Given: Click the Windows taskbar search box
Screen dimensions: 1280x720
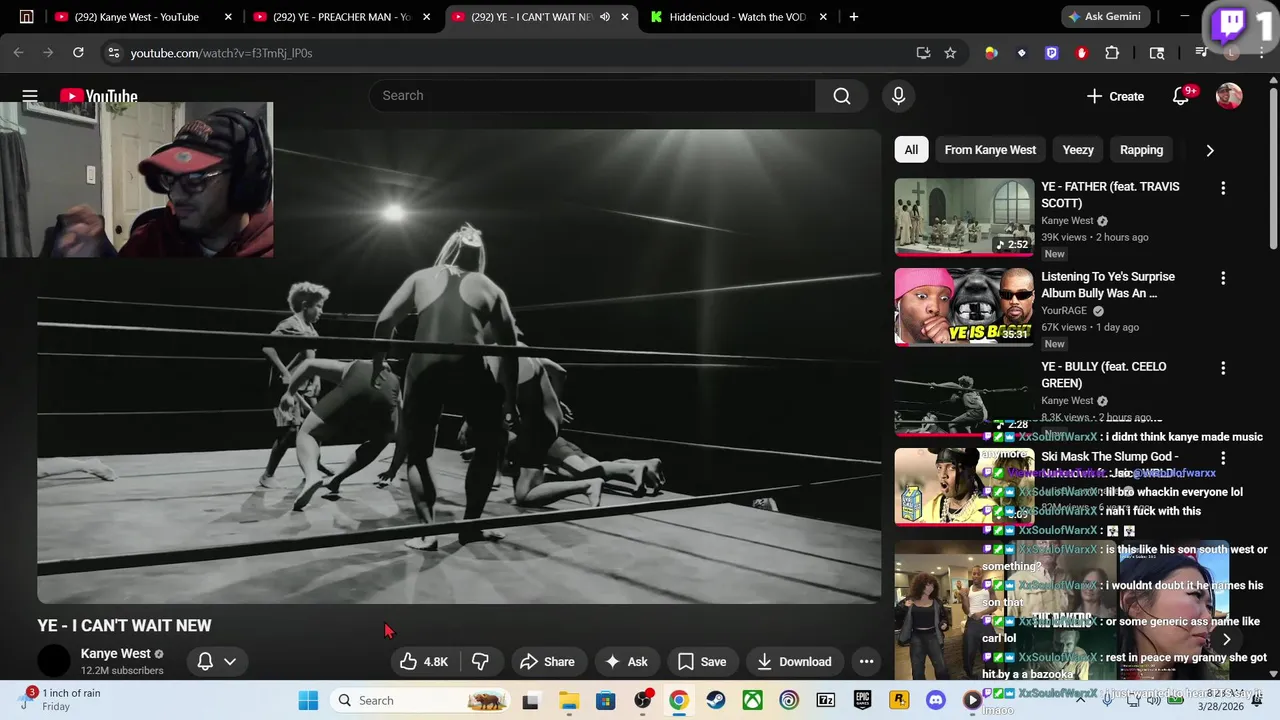Looking at the screenshot, I should [418, 700].
